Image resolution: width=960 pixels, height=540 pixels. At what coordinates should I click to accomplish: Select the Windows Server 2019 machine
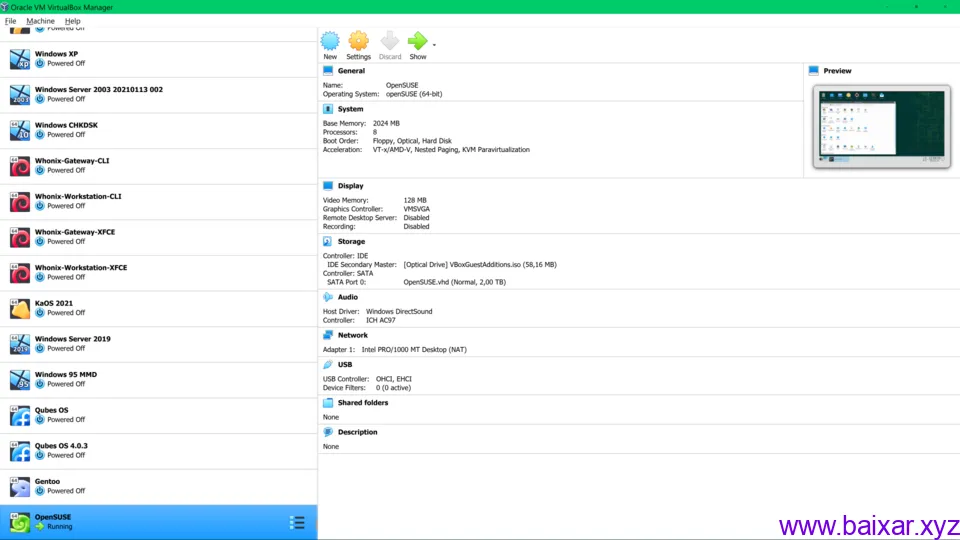tap(159, 343)
